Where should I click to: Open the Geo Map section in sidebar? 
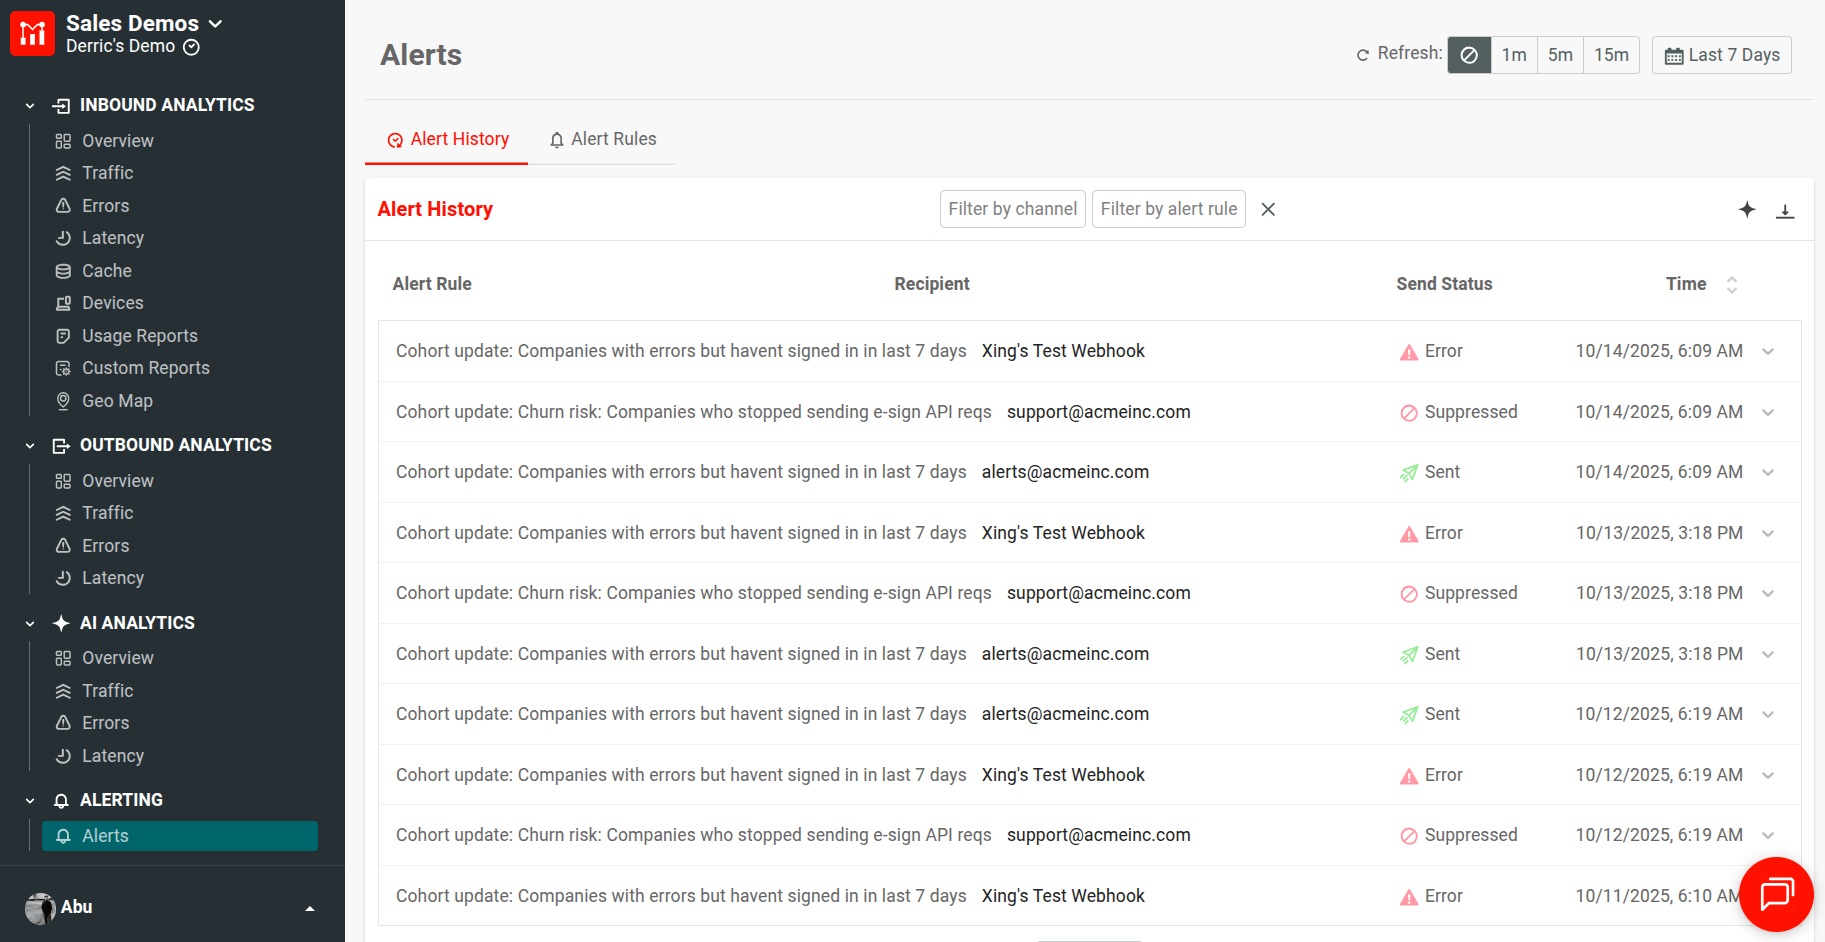coord(117,400)
